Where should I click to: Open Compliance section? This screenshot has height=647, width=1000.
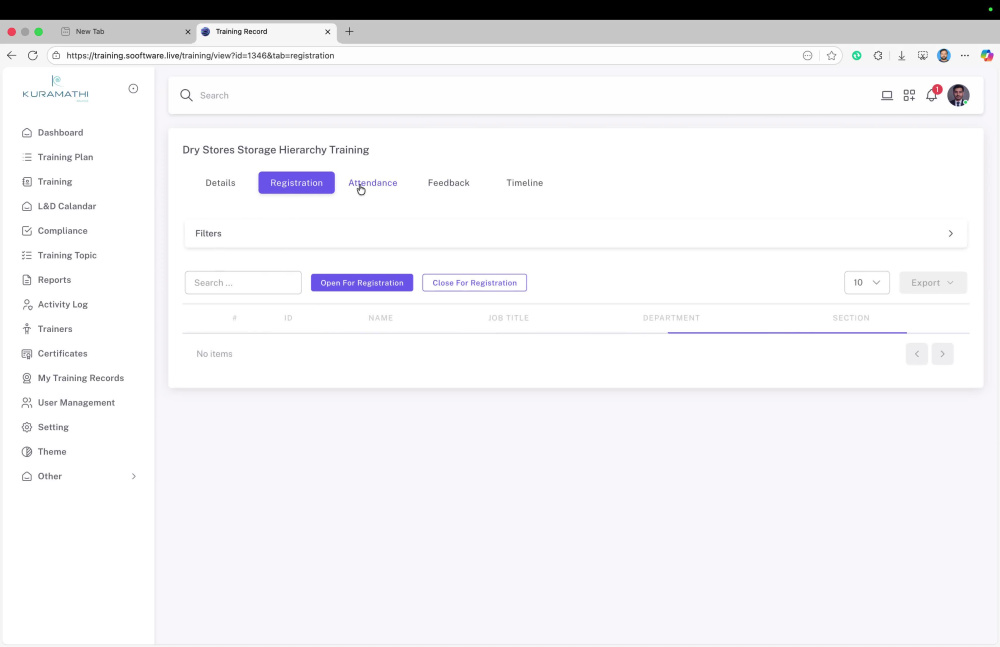62,231
